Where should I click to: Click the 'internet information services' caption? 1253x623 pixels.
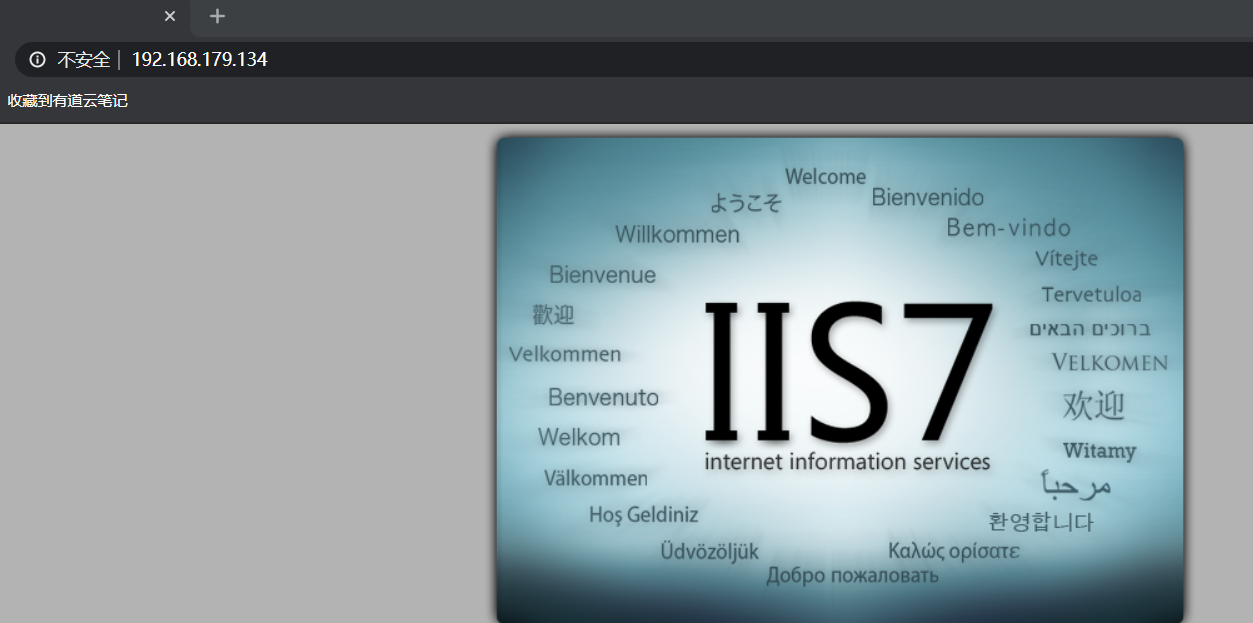(x=847, y=462)
